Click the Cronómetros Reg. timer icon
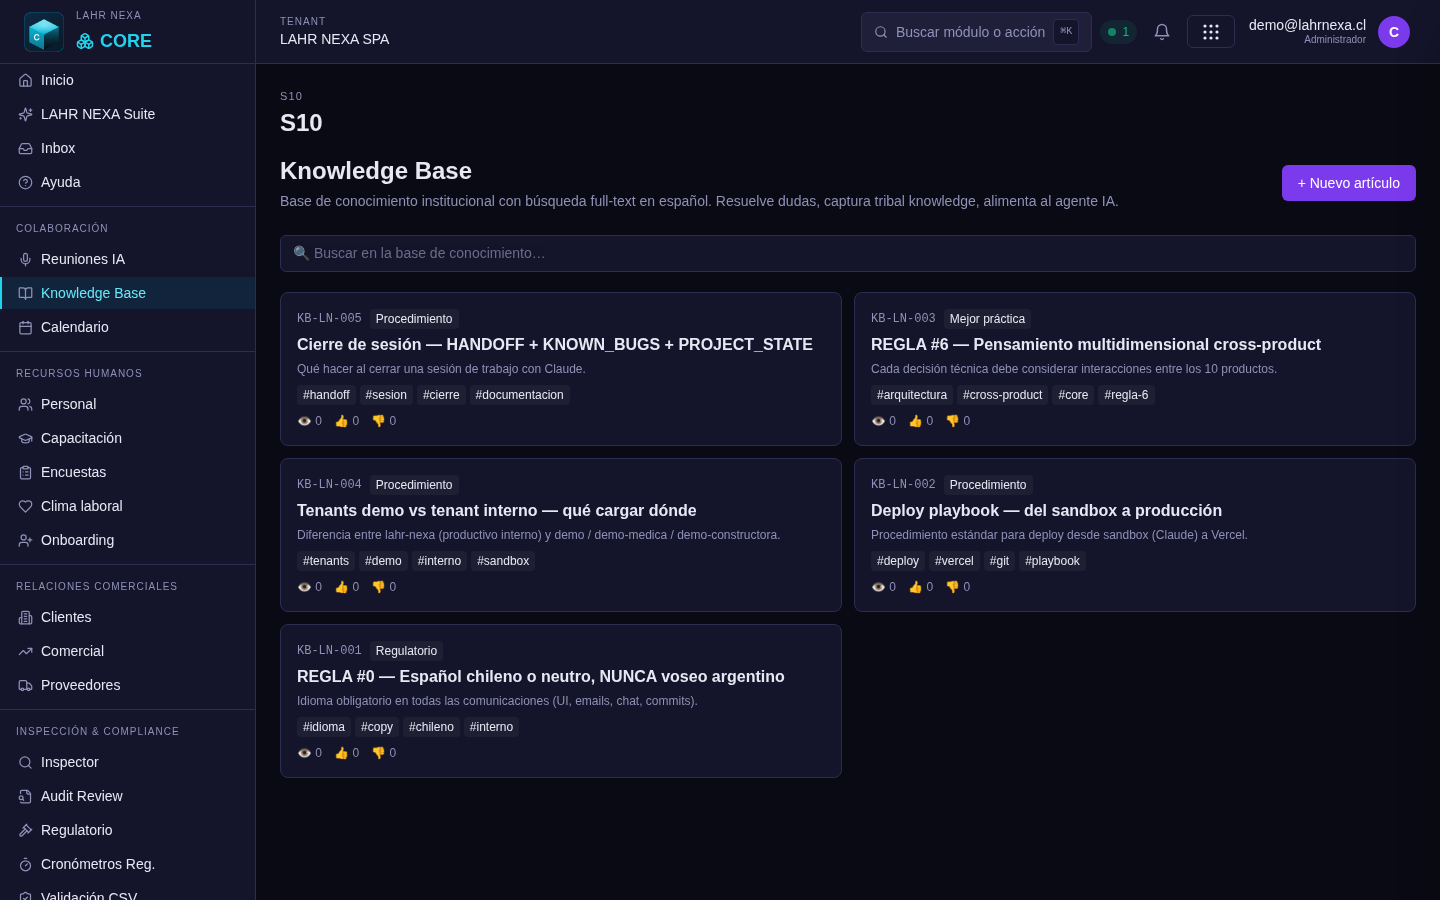 (x=25, y=864)
